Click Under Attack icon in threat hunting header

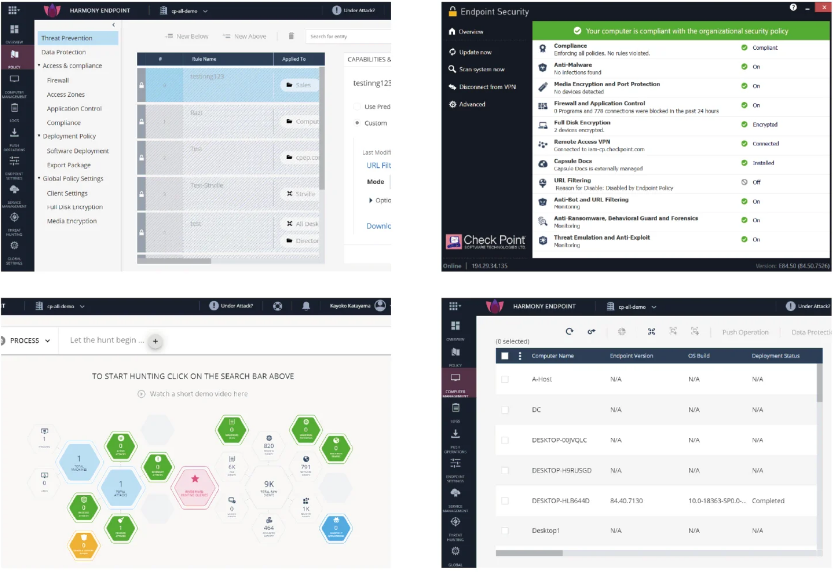(214, 305)
